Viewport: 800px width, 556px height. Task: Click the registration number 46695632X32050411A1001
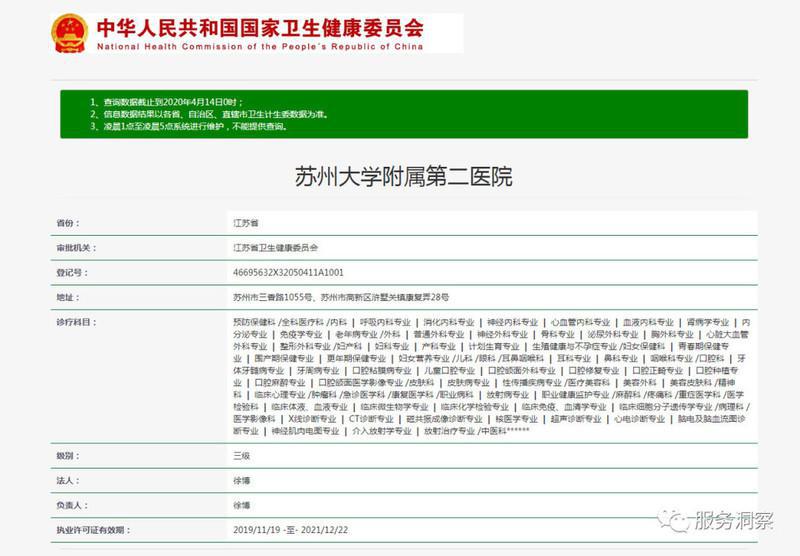tap(287, 272)
